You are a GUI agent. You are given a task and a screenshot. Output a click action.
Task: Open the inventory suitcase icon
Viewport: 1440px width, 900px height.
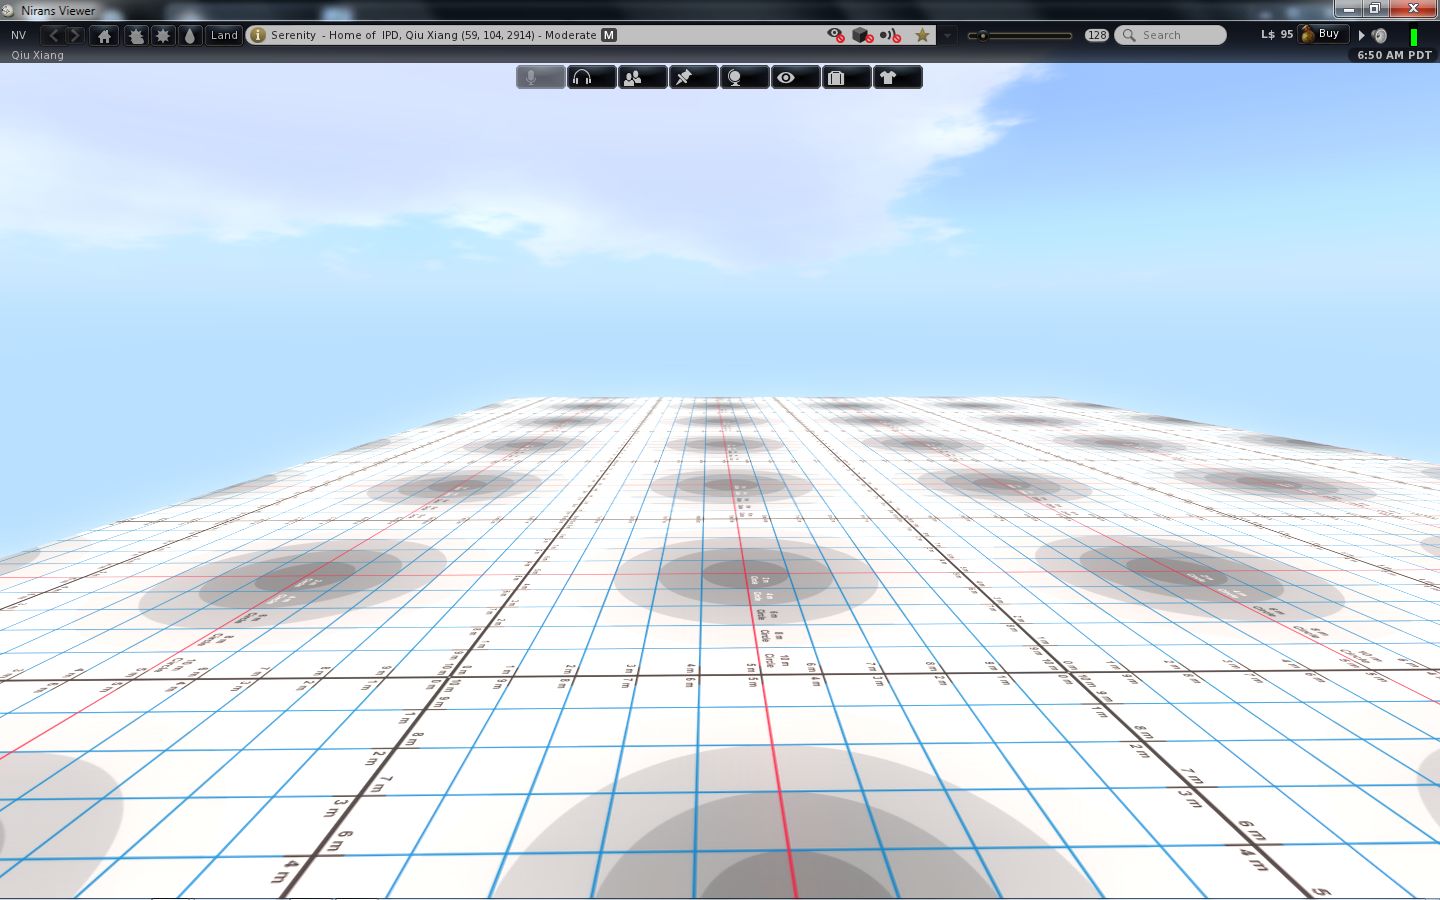846,77
